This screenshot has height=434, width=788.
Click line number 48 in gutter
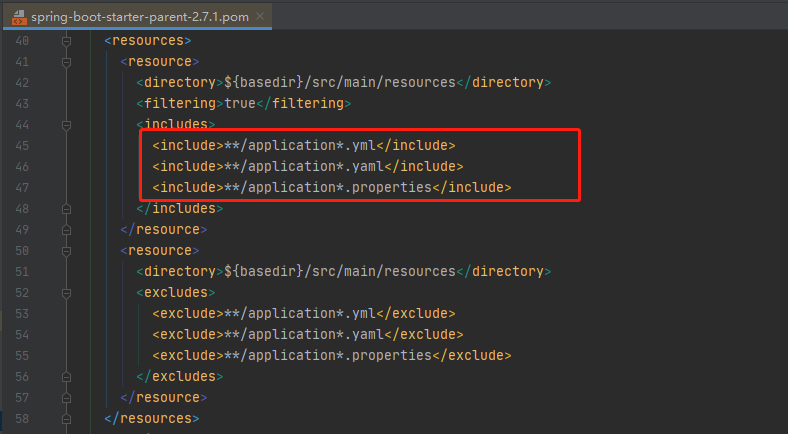[22, 208]
